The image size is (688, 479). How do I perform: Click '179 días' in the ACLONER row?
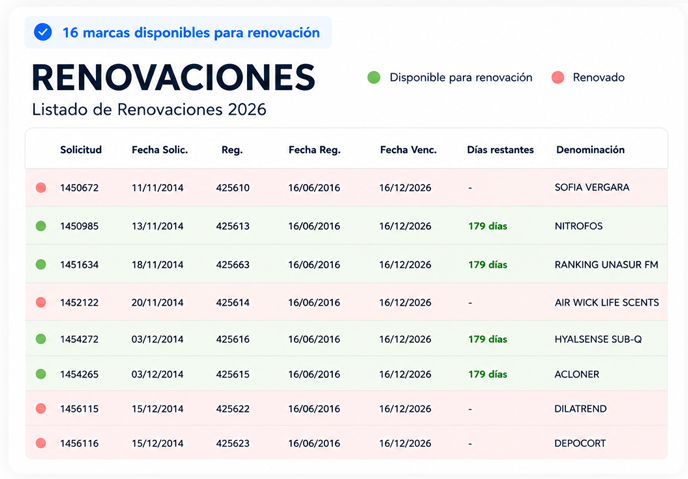point(487,374)
